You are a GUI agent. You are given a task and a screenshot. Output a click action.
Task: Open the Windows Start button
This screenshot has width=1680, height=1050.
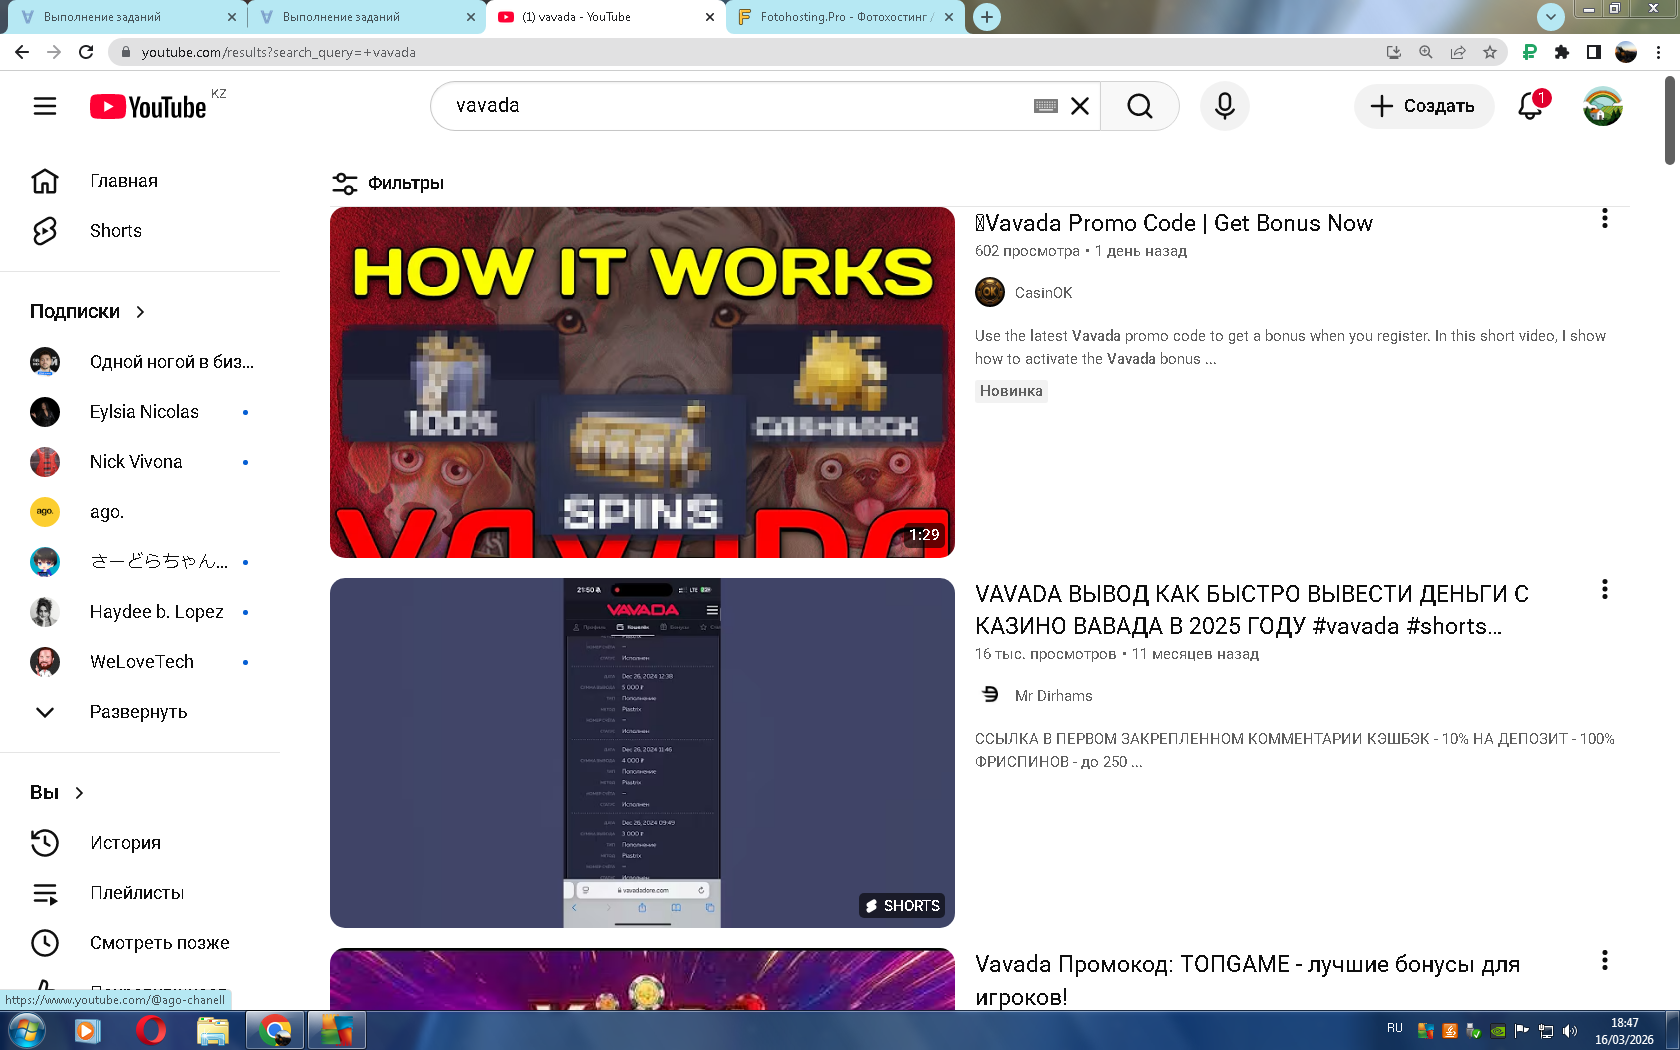25,1030
